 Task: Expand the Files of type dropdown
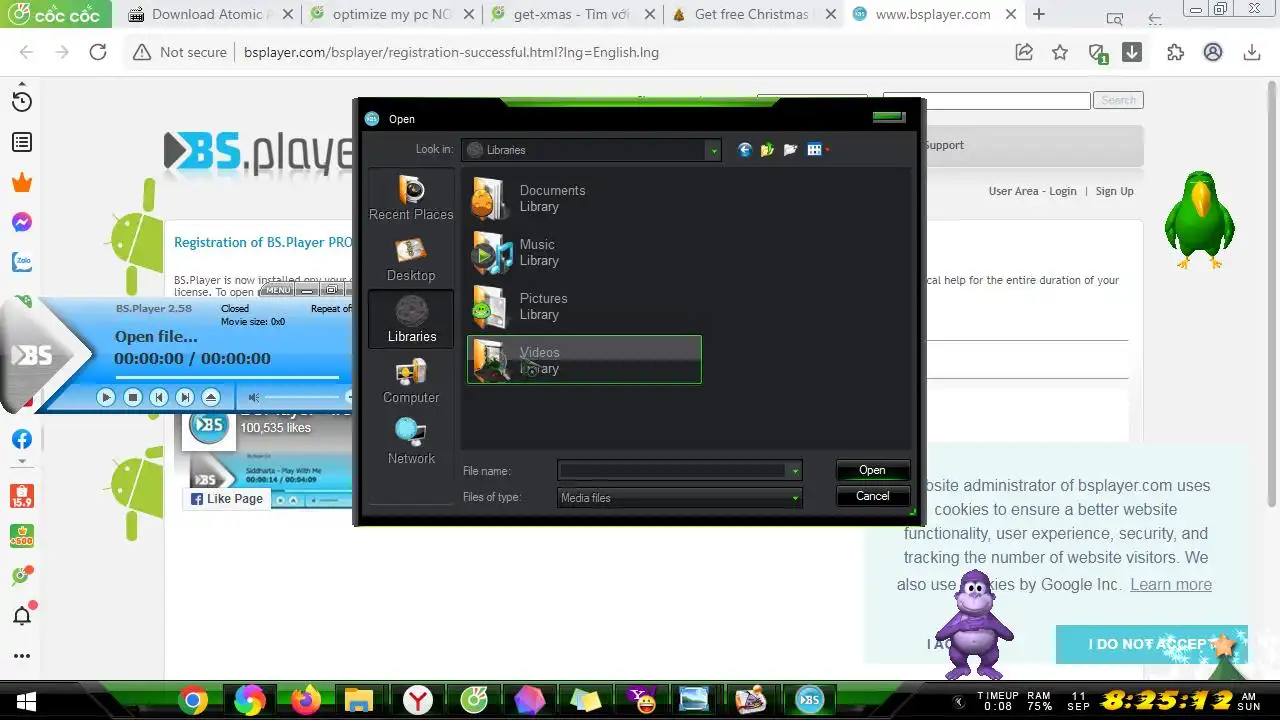click(x=795, y=498)
